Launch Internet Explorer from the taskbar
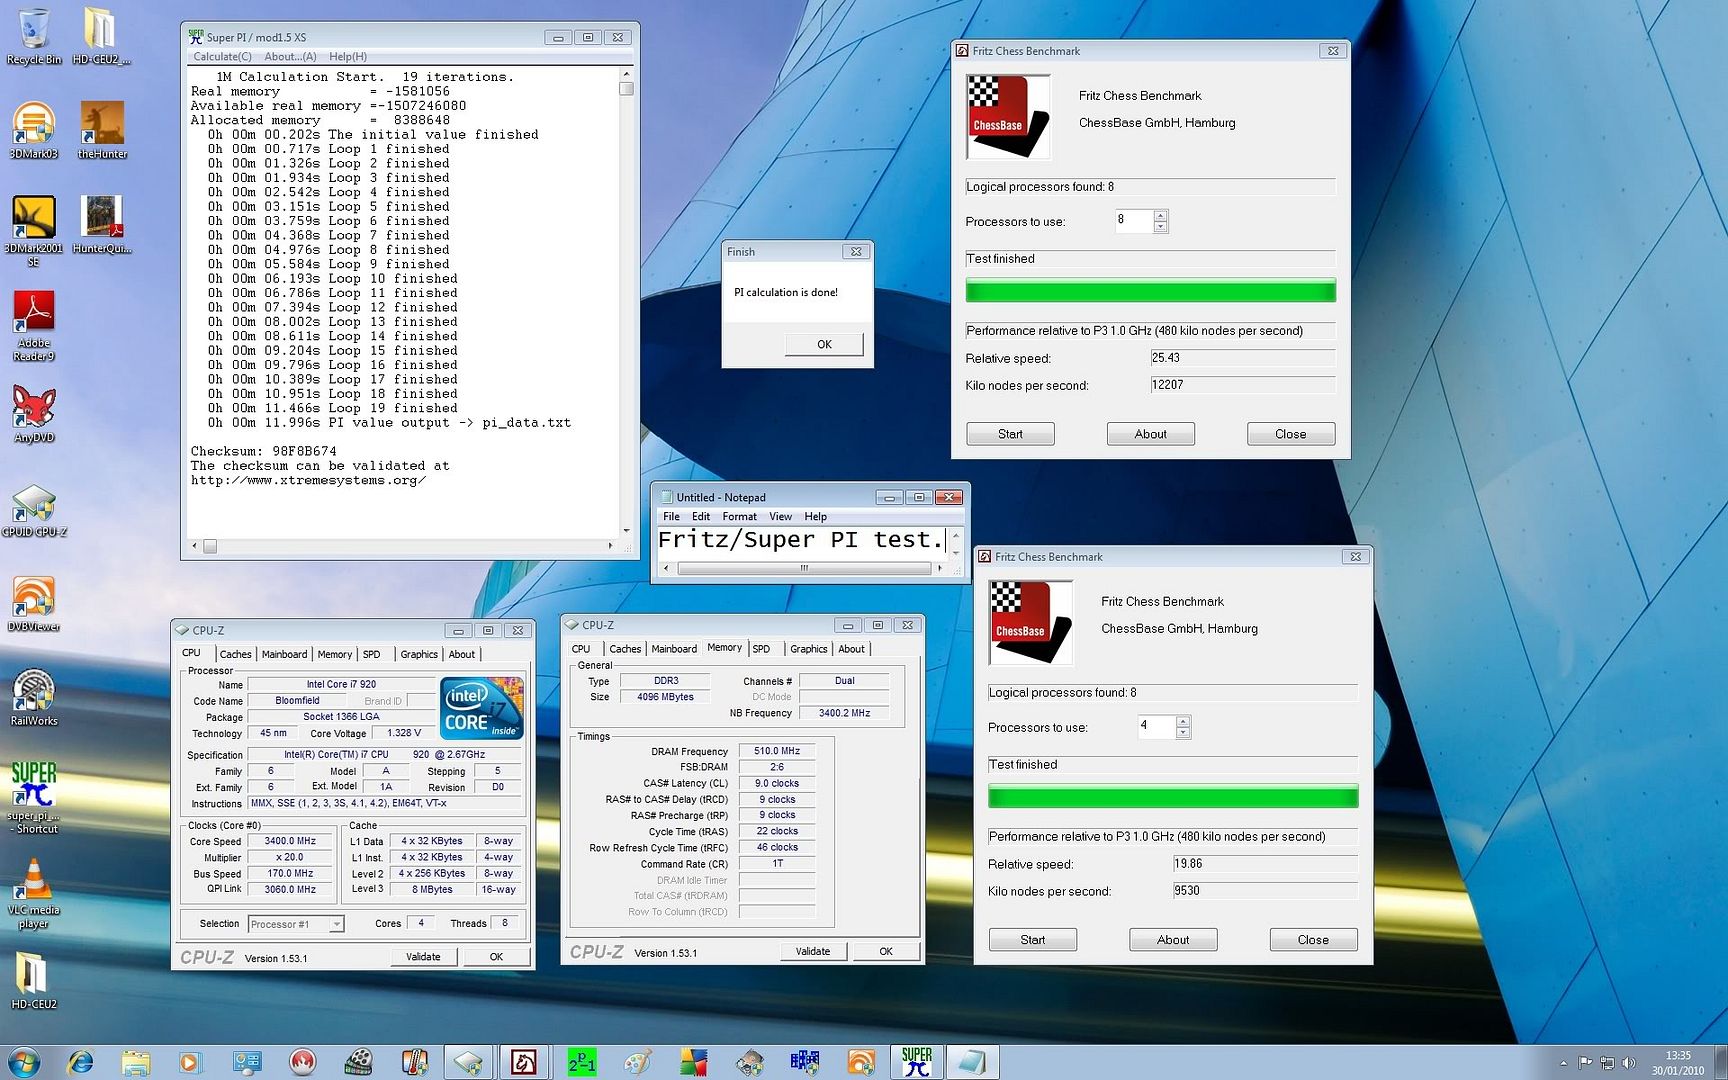Screen dimensions: 1728x1080 click(x=81, y=1062)
